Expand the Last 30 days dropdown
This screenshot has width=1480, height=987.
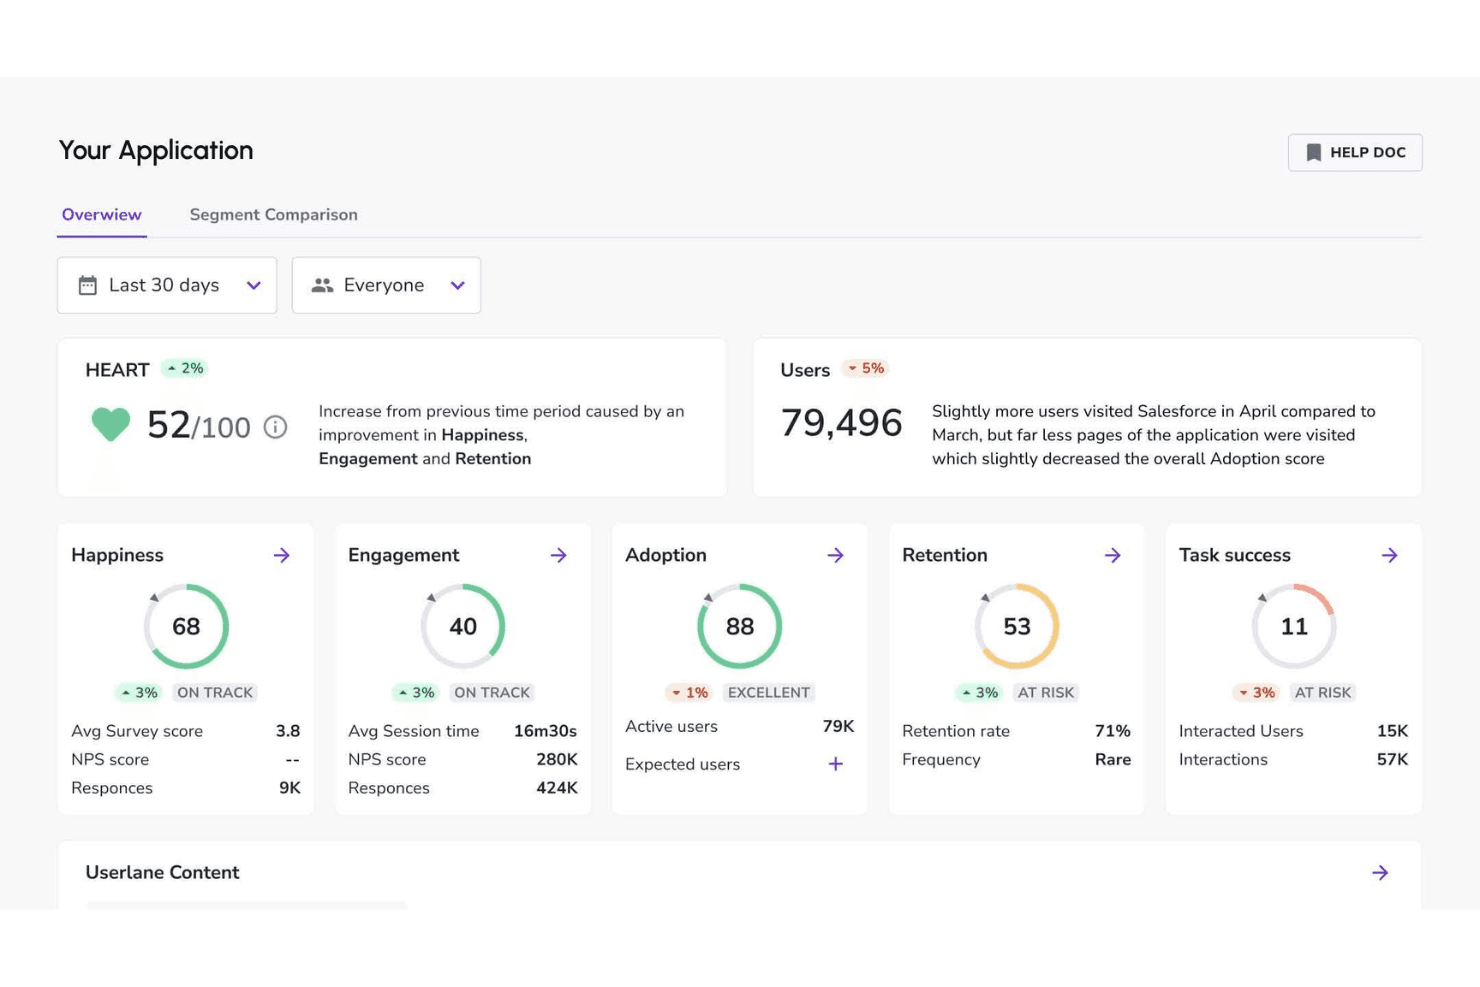pyautogui.click(x=167, y=285)
